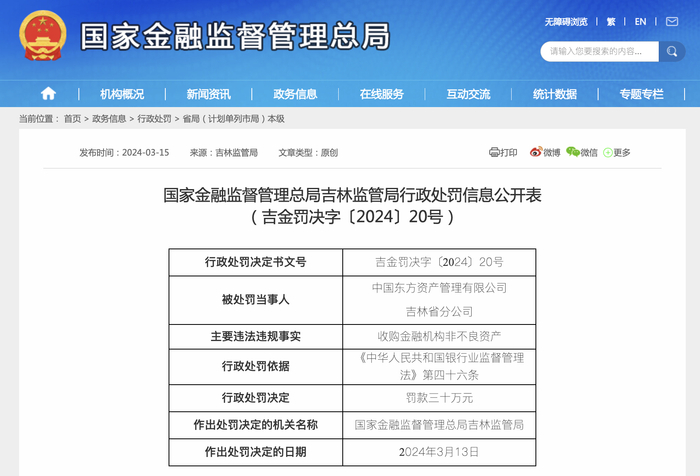Click the 无障碍浏览 link

[x=566, y=22]
